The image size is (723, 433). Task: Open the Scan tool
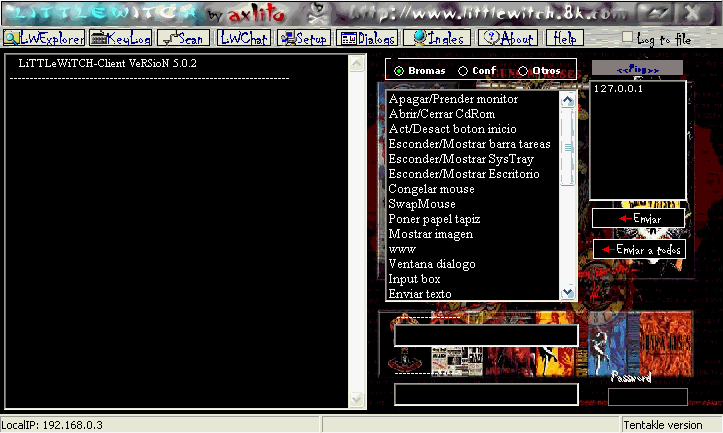(185, 38)
